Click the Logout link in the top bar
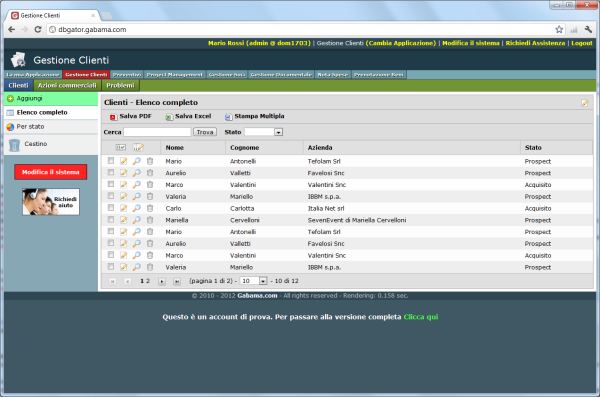This screenshot has height=397, width=600. click(x=582, y=43)
